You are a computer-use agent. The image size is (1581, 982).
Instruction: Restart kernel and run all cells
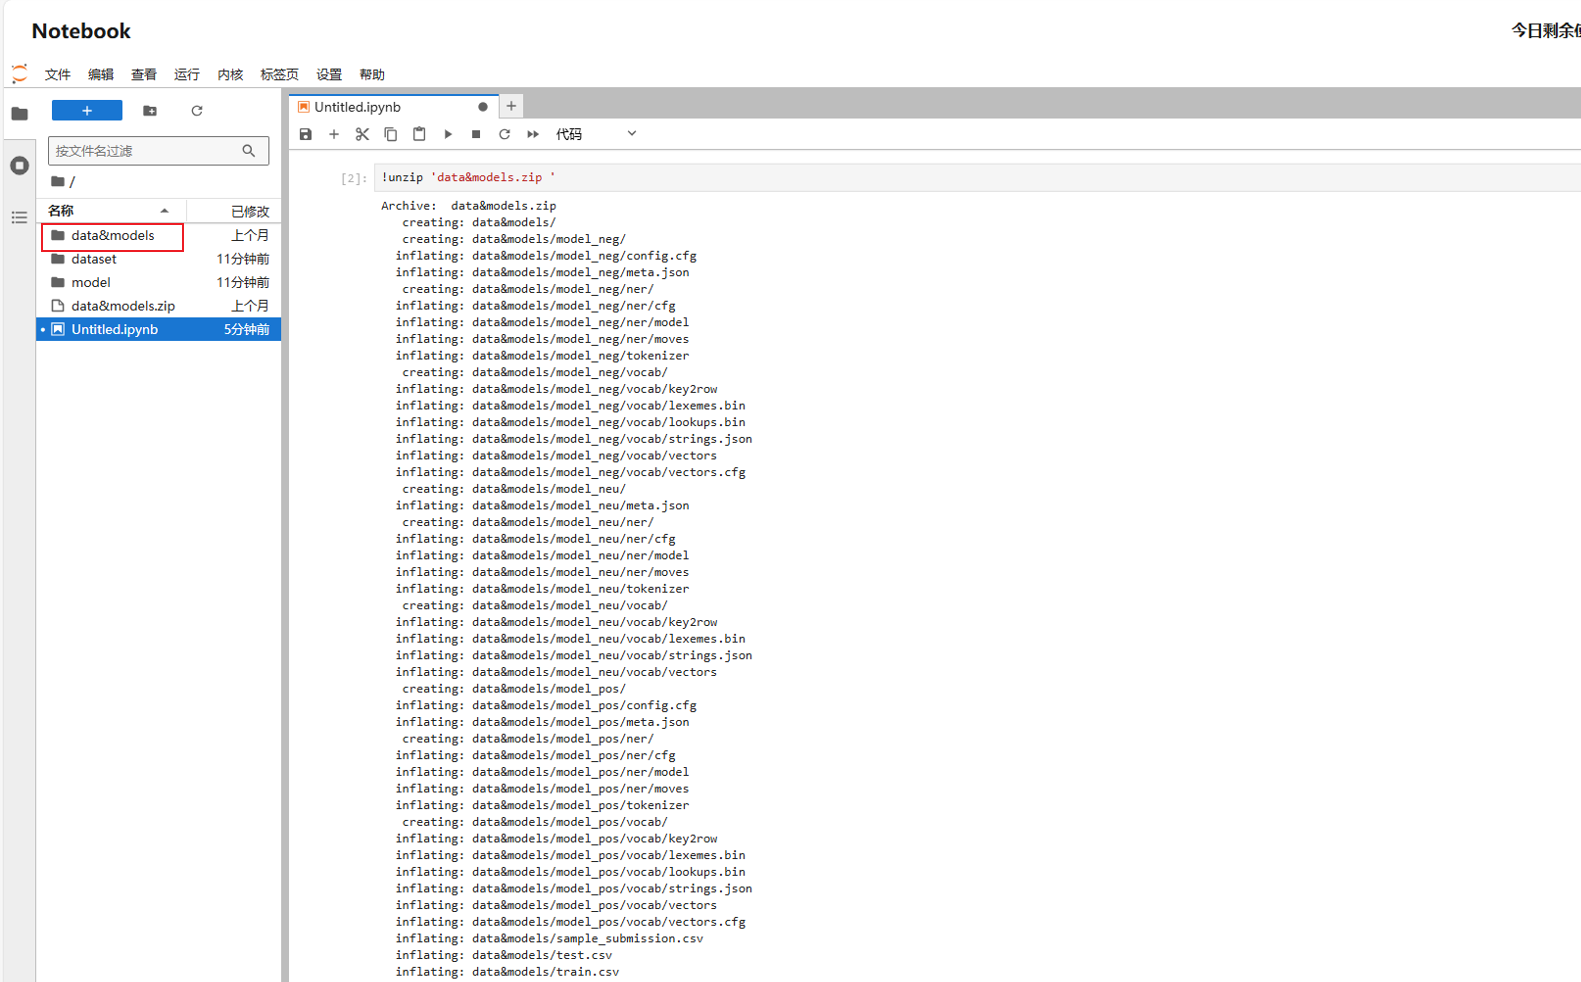tap(533, 134)
